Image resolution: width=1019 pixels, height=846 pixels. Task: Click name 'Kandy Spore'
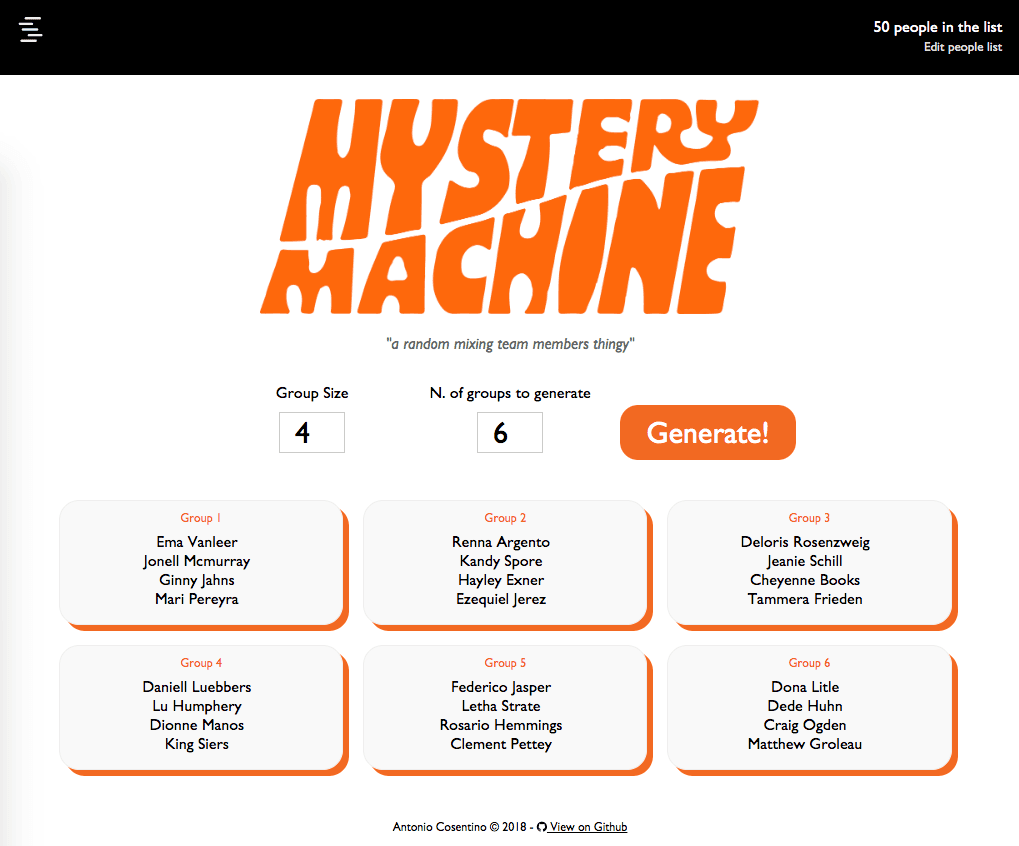point(501,561)
